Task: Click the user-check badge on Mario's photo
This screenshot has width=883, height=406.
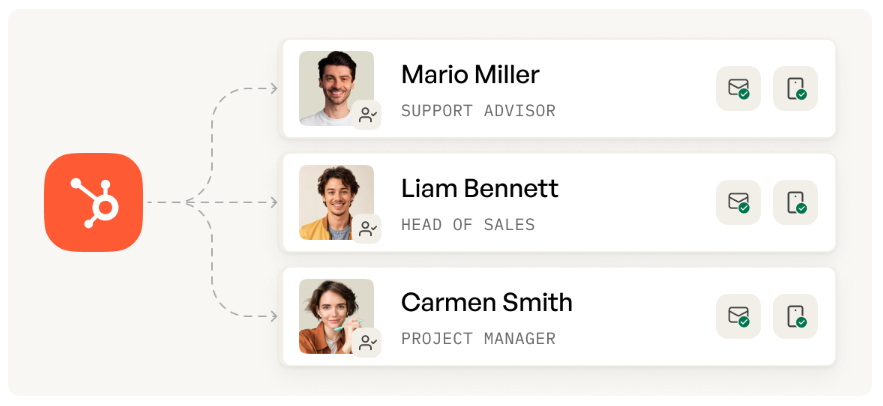Action: point(367,115)
